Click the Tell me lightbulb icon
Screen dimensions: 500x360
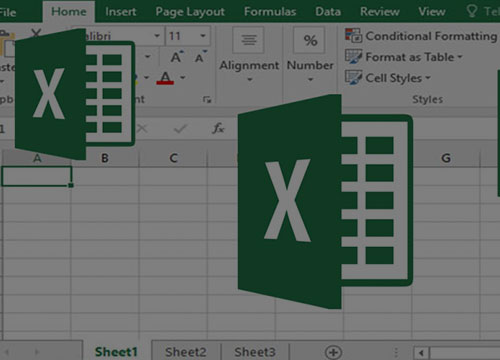[x=472, y=11]
